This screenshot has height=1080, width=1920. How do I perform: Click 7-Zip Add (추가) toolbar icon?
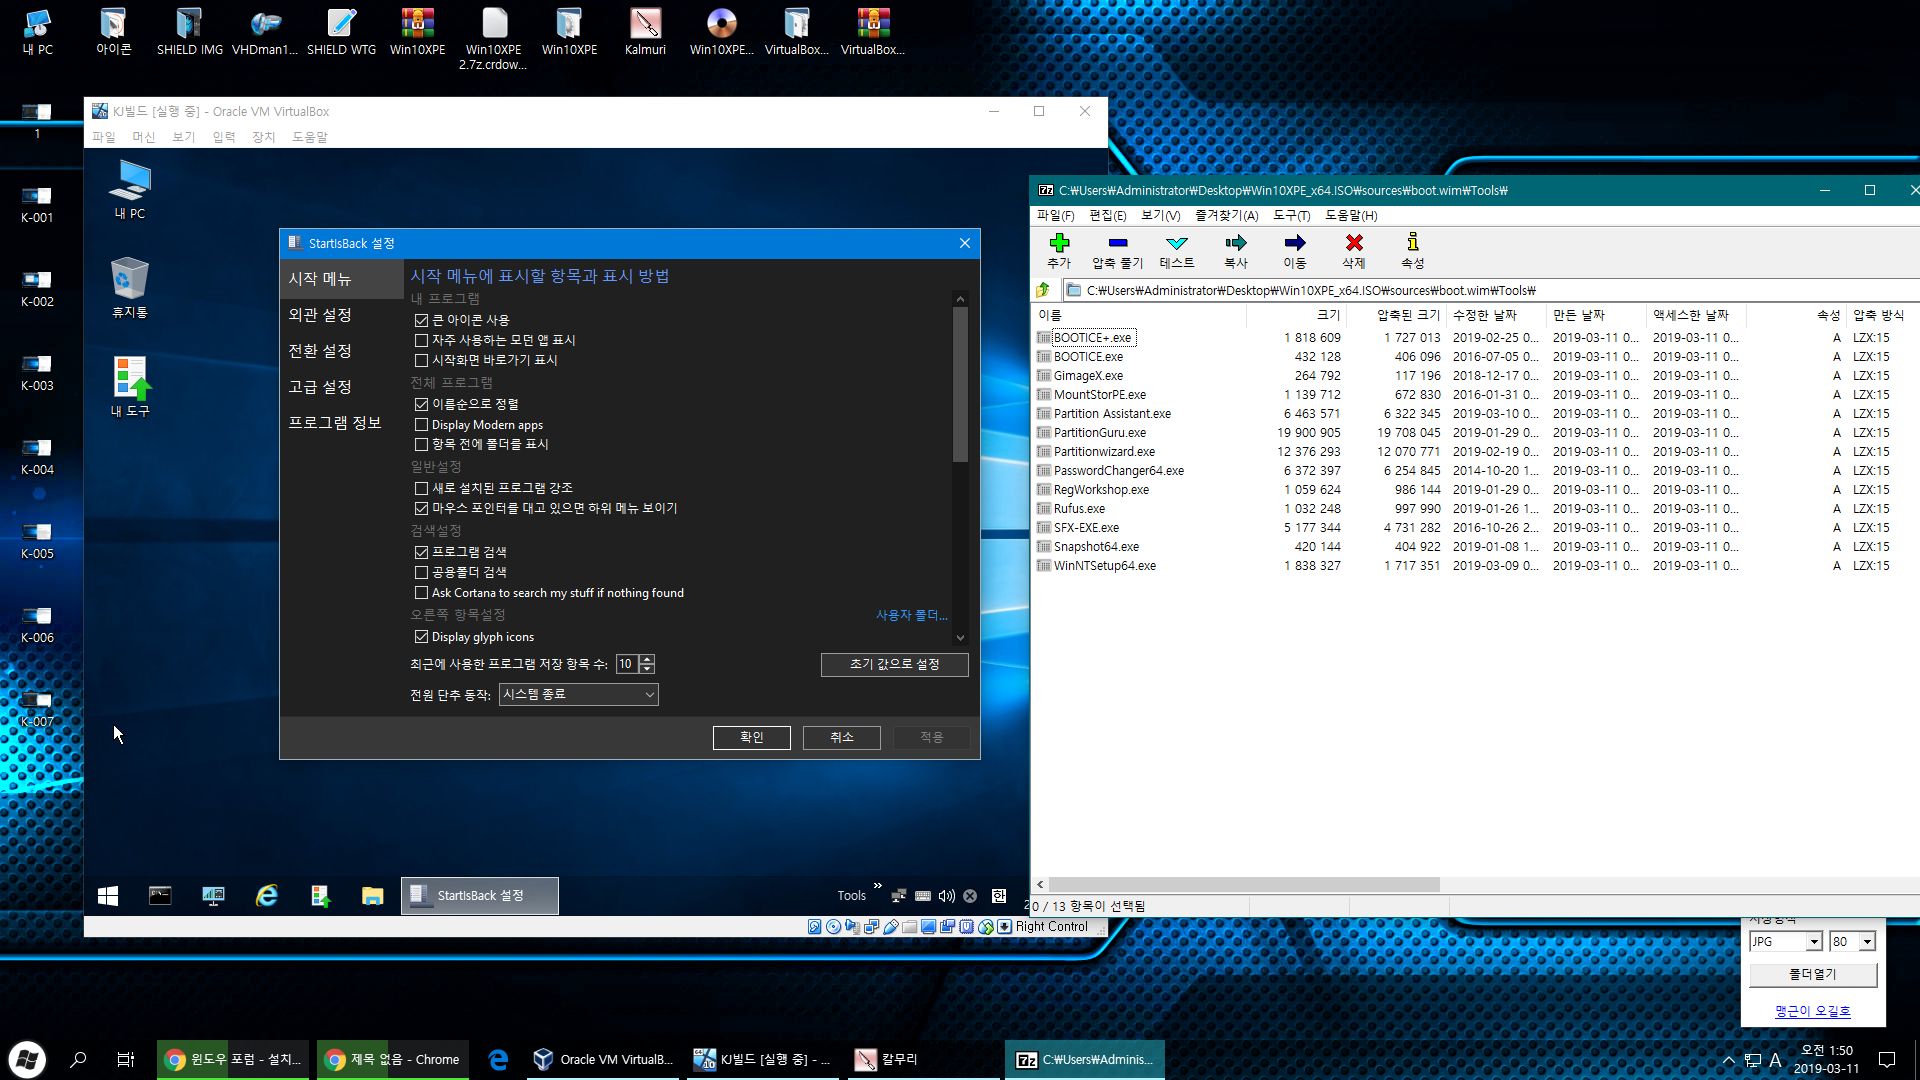1059,243
